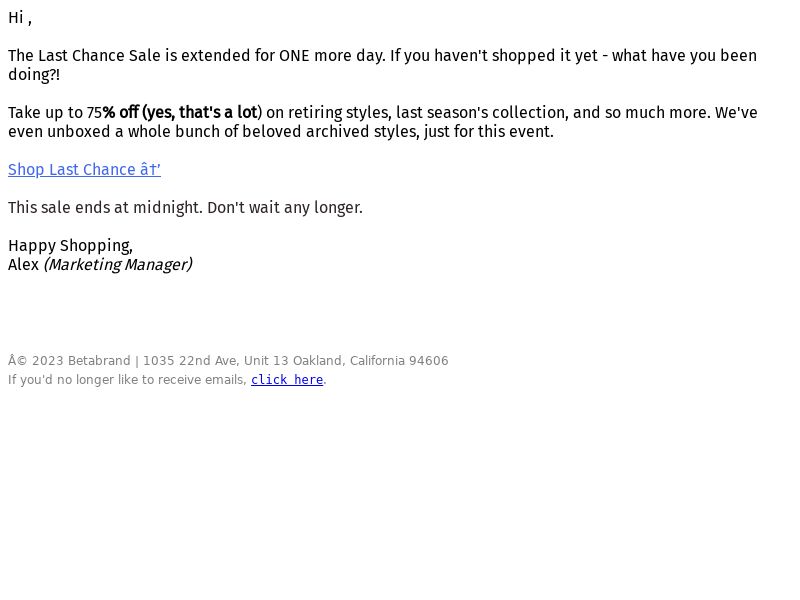The height and width of the screenshot is (600, 800).
Task: Click "Oakland, California 94606" in the footer
Action: [x=370, y=361]
